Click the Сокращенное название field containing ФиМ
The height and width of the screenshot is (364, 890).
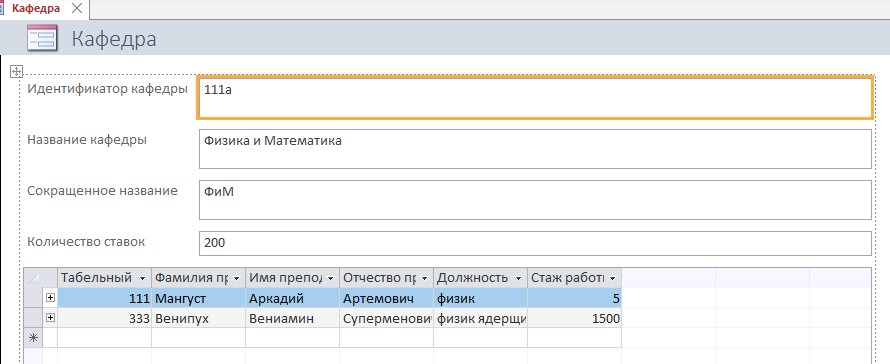pos(535,200)
